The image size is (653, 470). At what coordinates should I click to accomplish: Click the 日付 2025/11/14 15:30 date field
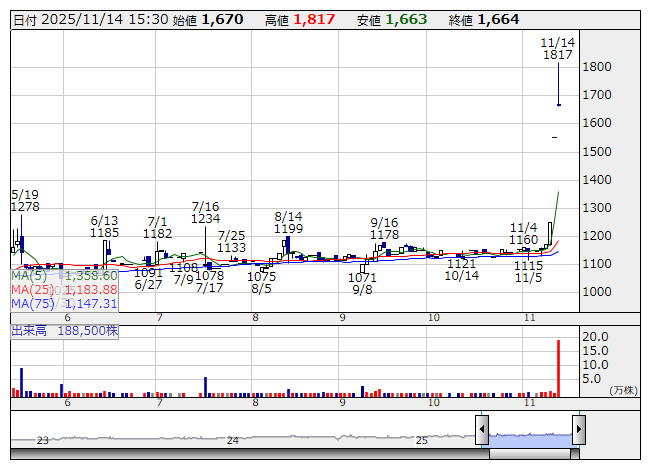tap(90, 19)
